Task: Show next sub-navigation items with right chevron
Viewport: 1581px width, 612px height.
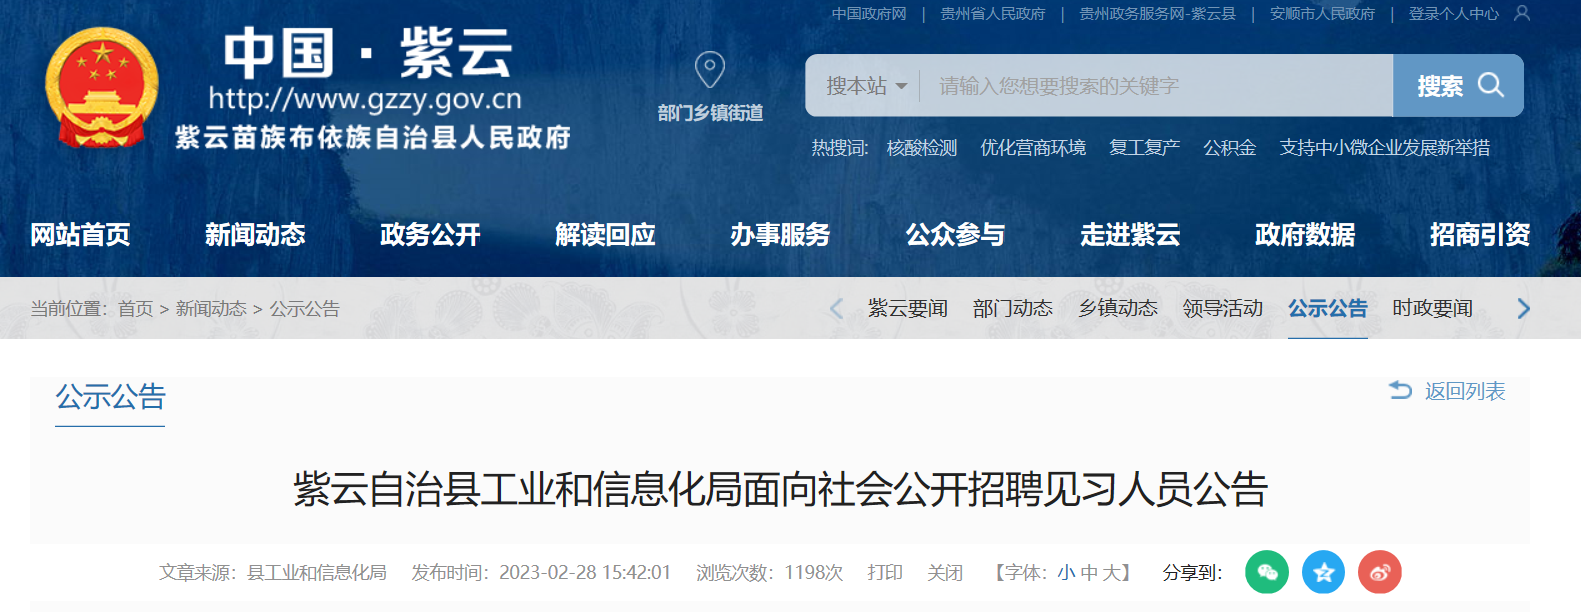Action: point(1523,308)
